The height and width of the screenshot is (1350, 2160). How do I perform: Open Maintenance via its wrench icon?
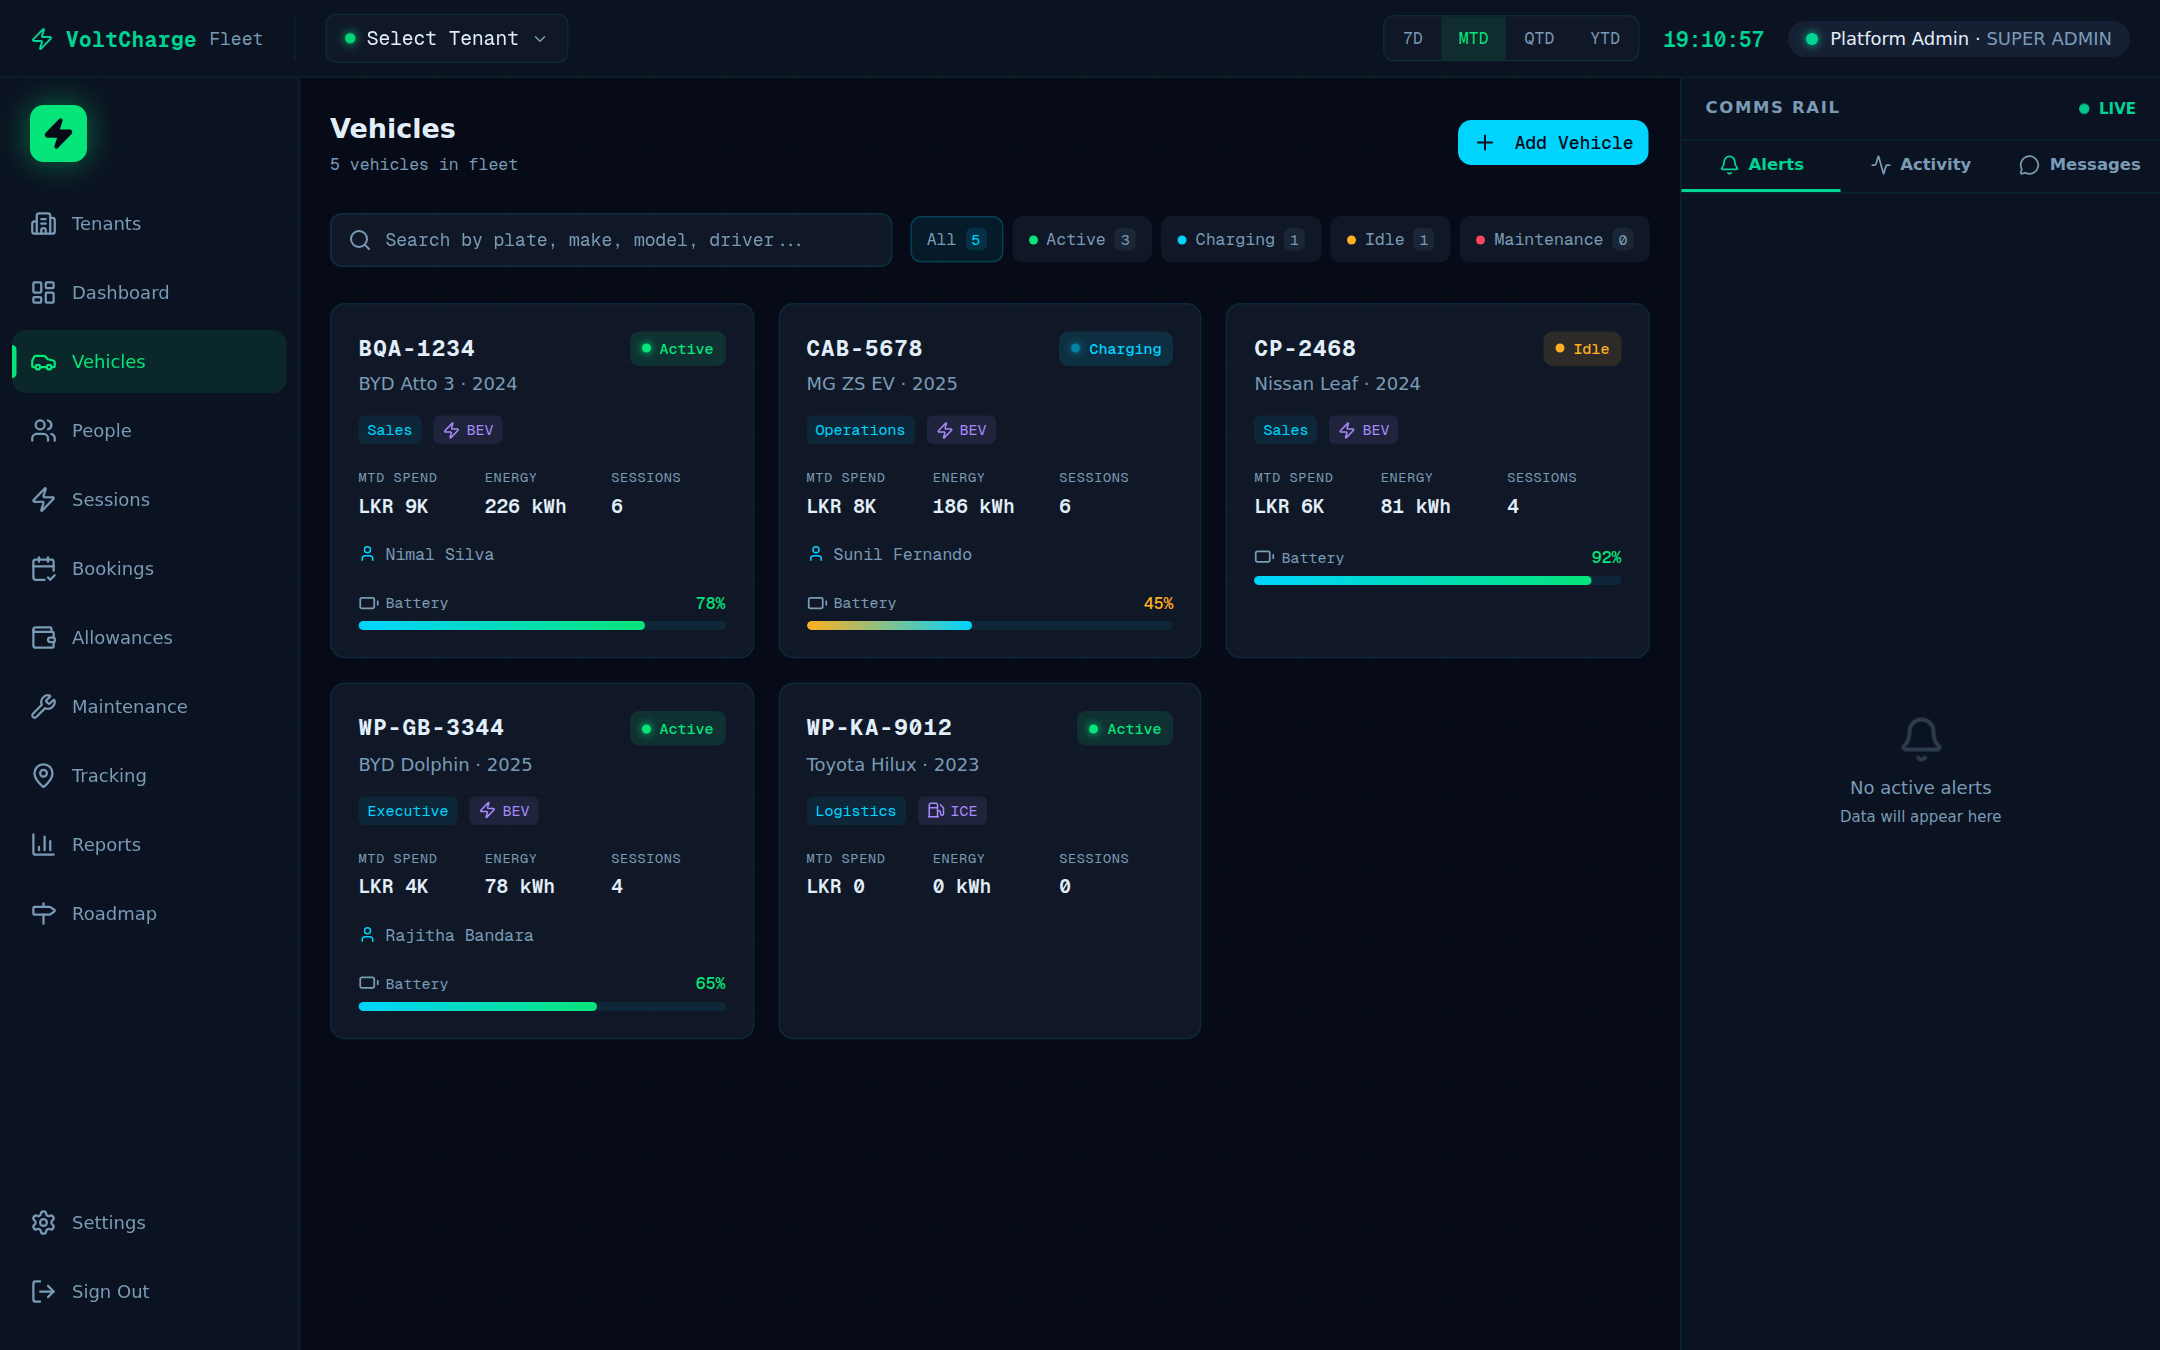(x=43, y=706)
